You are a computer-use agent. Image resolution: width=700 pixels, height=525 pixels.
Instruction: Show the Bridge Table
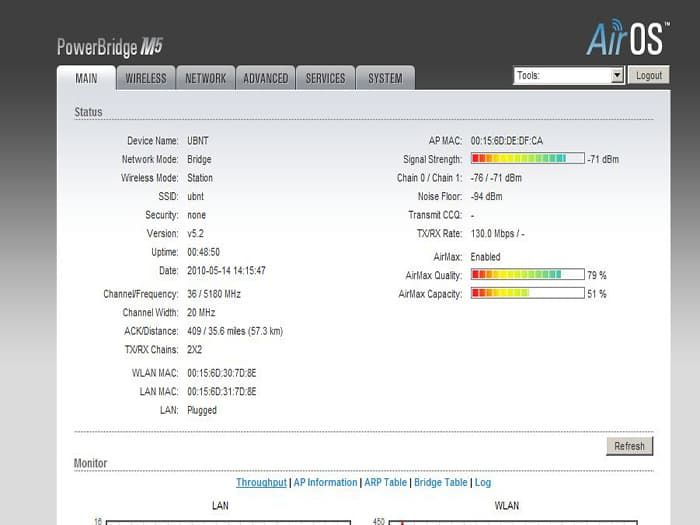point(441,483)
